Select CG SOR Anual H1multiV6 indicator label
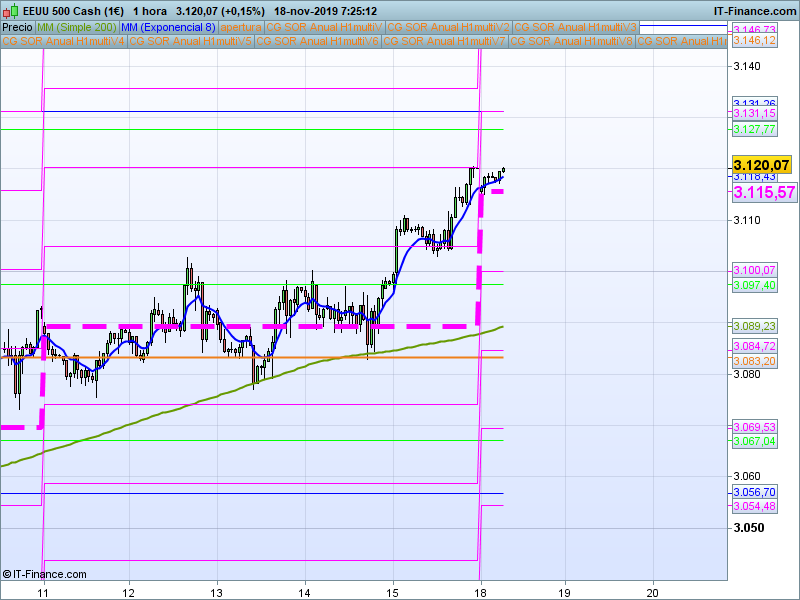800x600 pixels. coord(318,41)
